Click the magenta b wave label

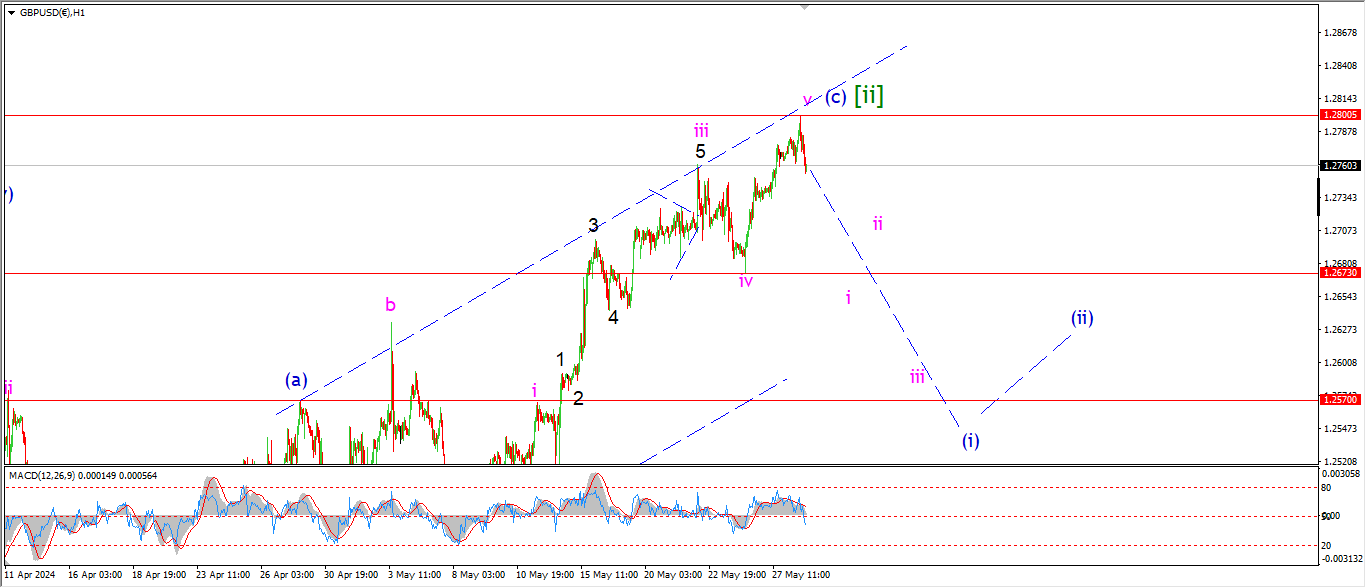click(x=391, y=304)
